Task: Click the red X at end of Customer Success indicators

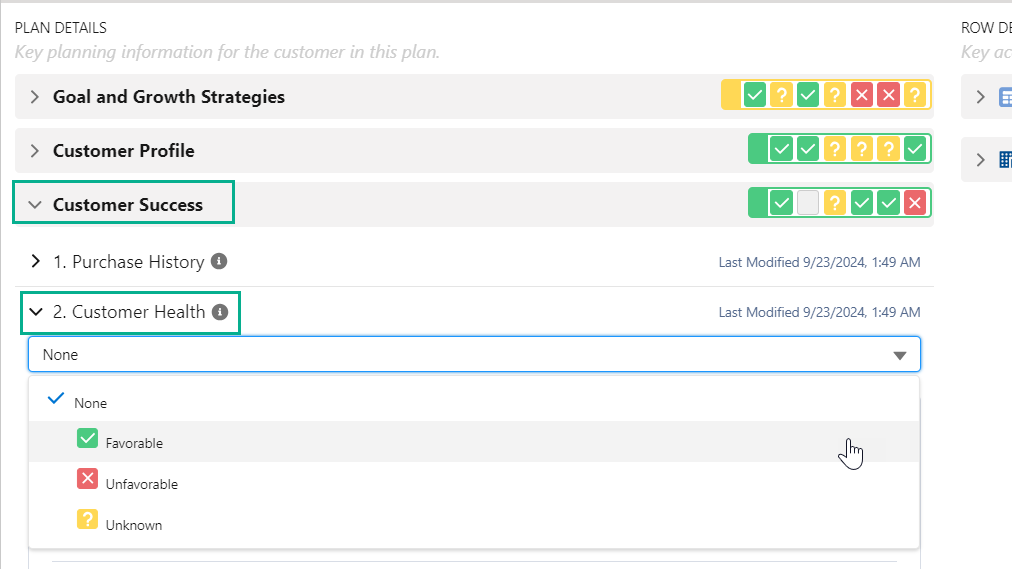Action: [x=914, y=203]
